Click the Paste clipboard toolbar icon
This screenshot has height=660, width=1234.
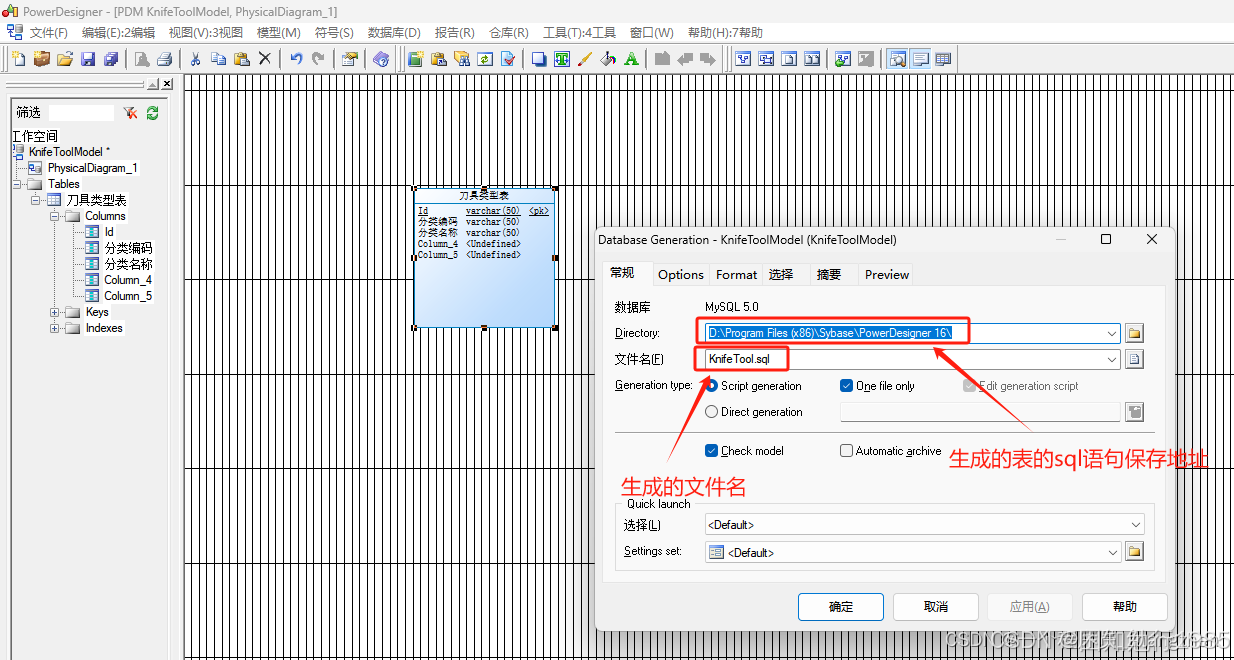click(x=241, y=59)
